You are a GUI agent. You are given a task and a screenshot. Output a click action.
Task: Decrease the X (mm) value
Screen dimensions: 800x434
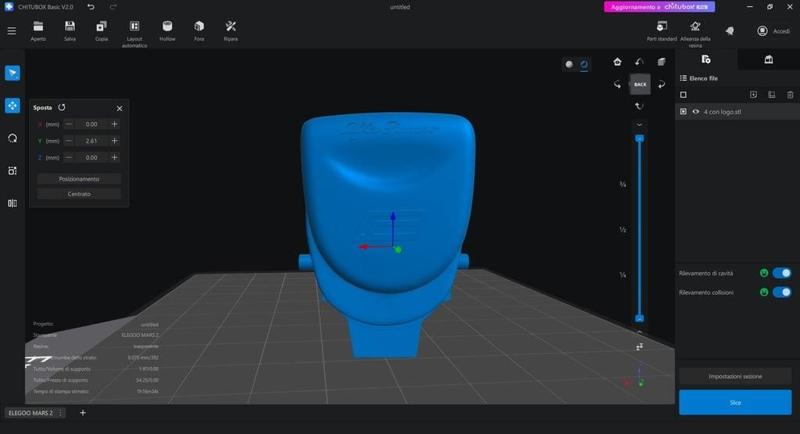(x=68, y=124)
